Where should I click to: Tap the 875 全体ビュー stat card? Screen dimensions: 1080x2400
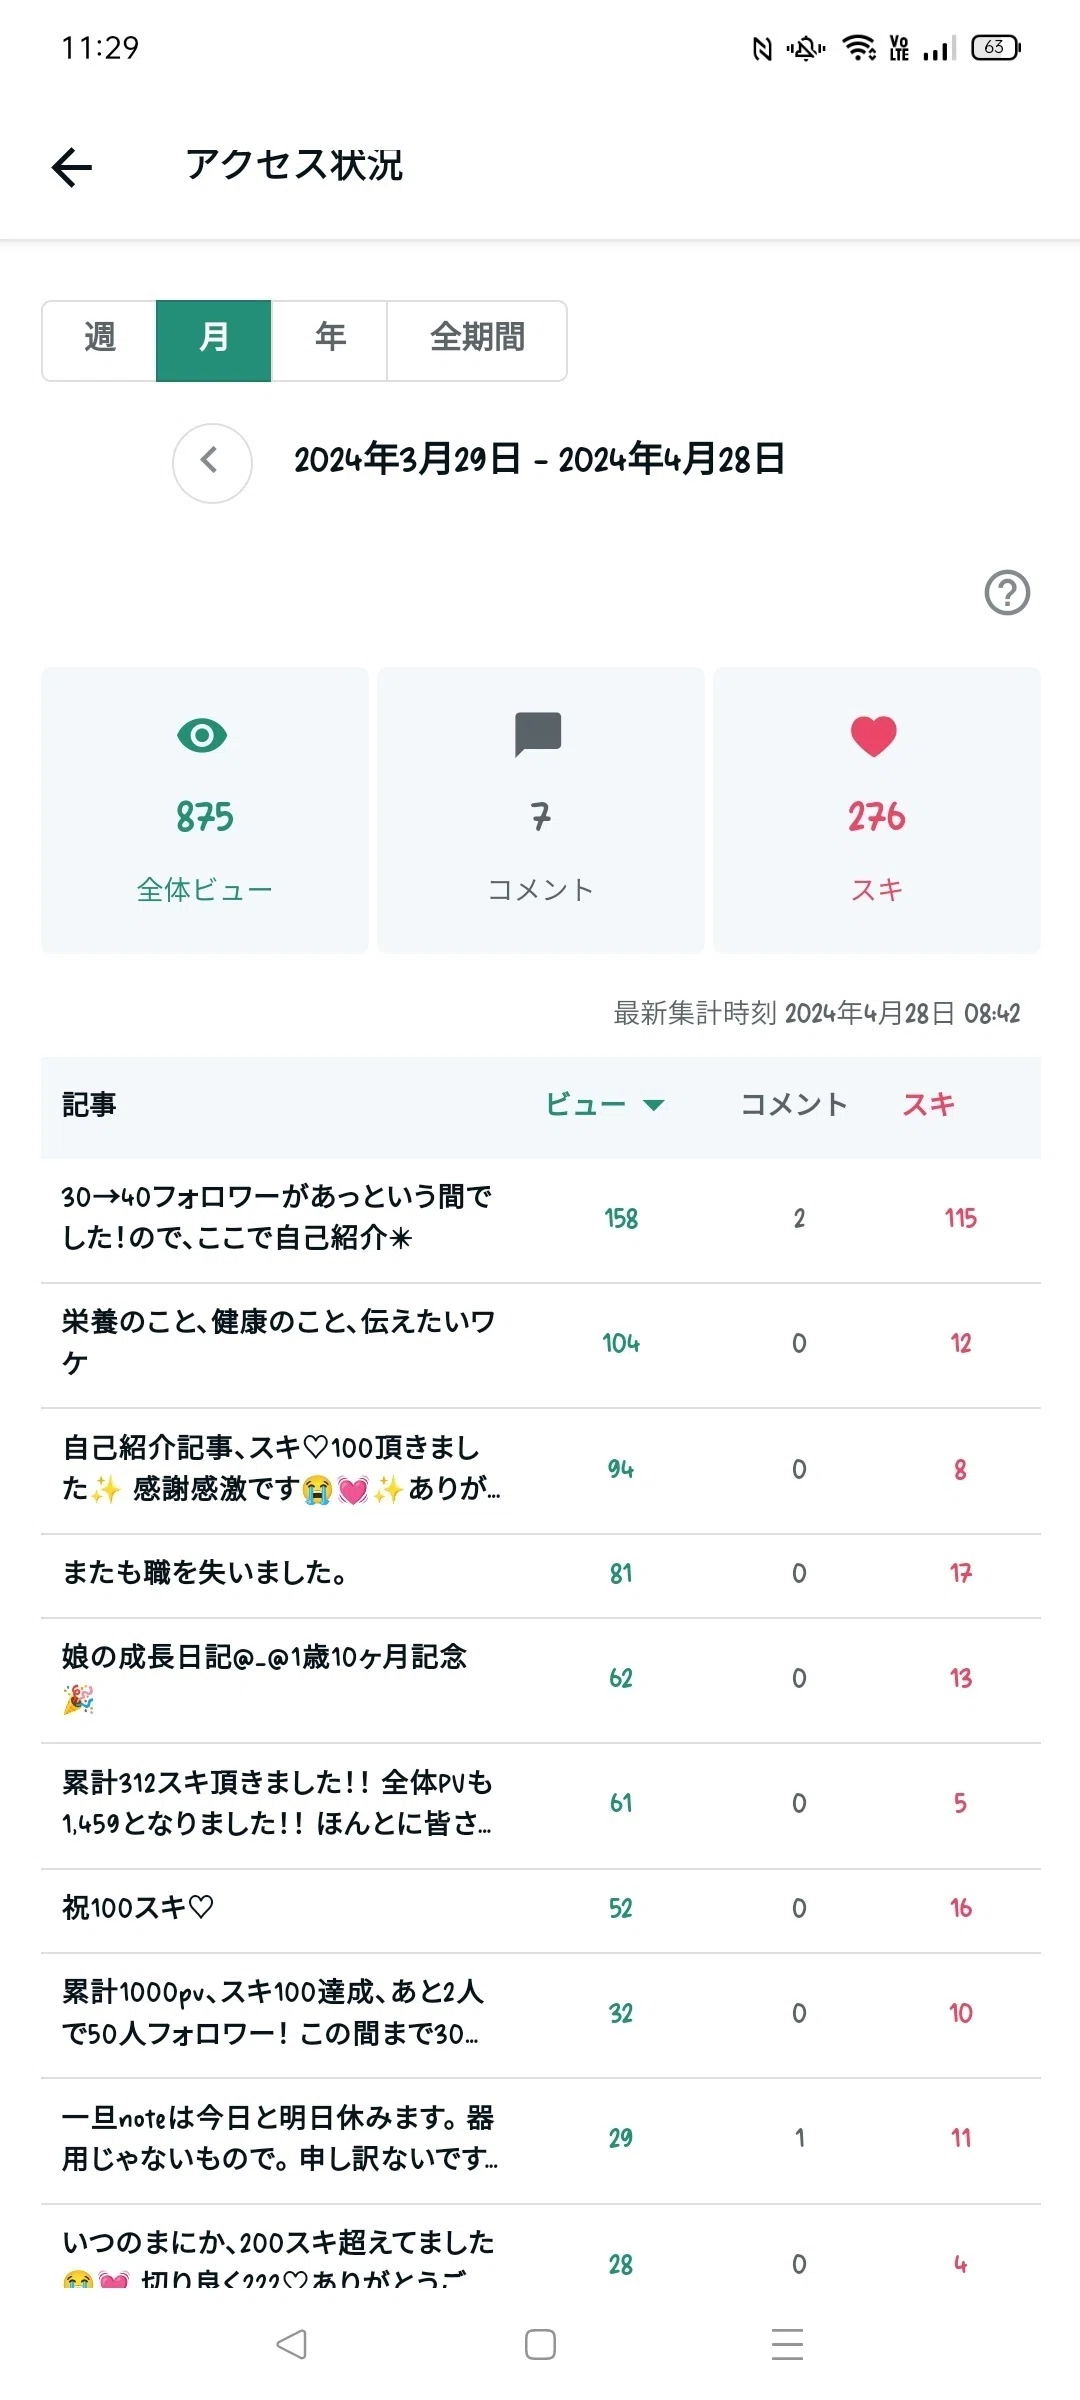coord(205,810)
